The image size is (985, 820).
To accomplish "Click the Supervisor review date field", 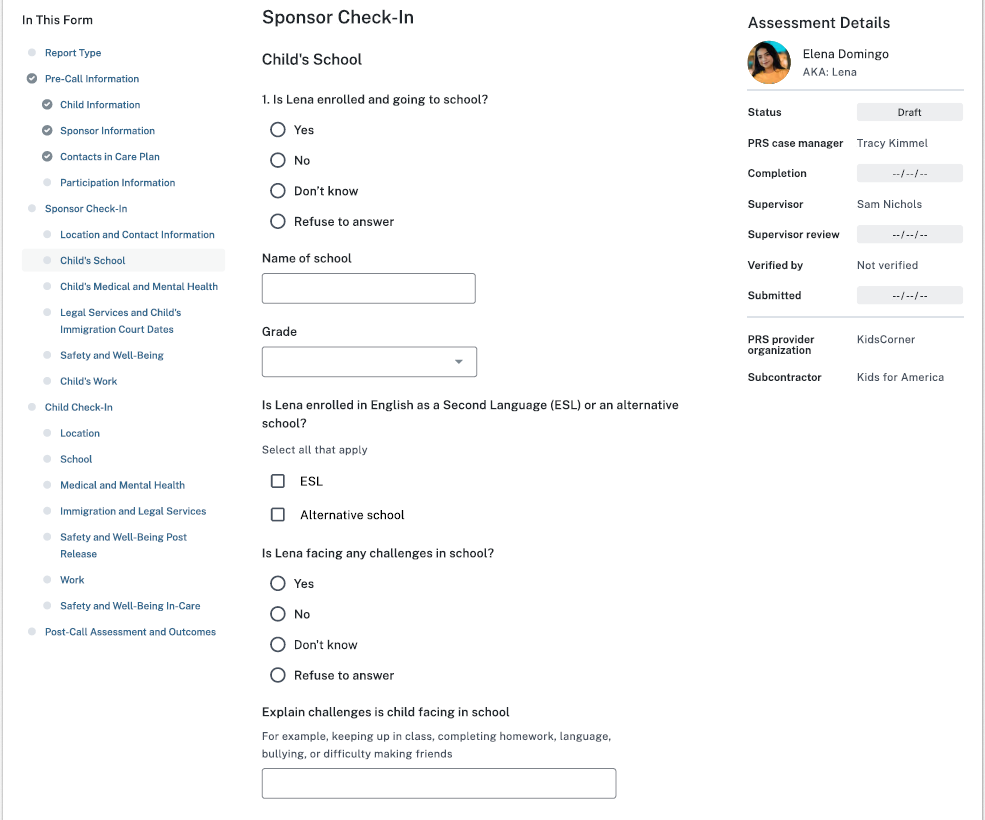I will tap(909, 235).
